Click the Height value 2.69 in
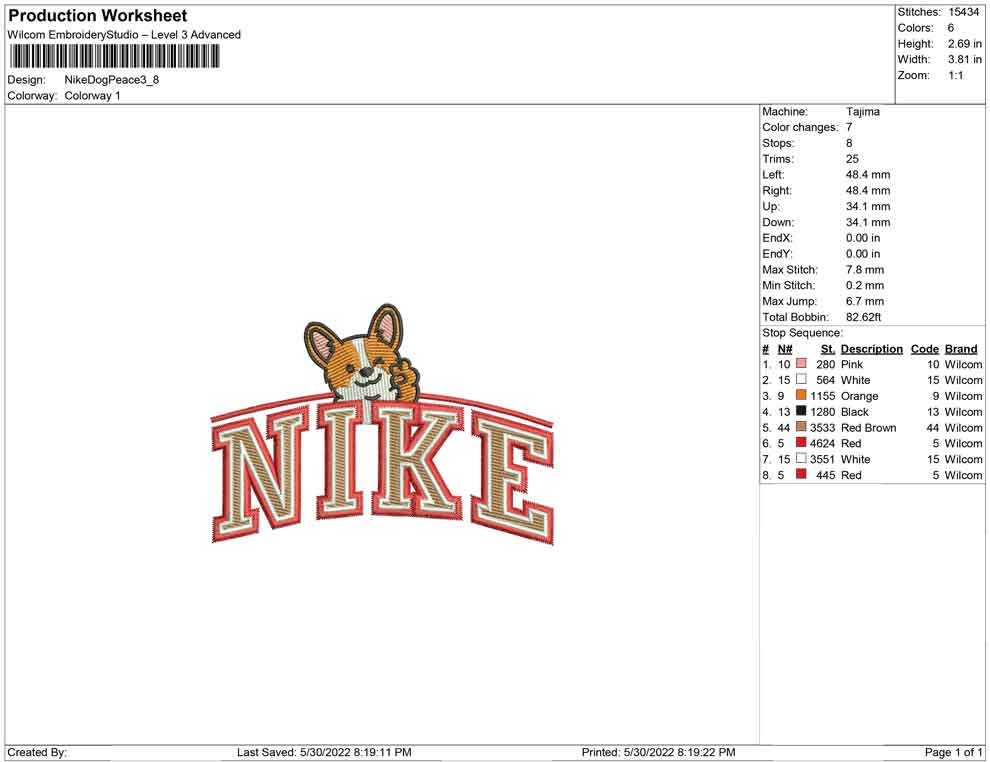 (x=964, y=44)
